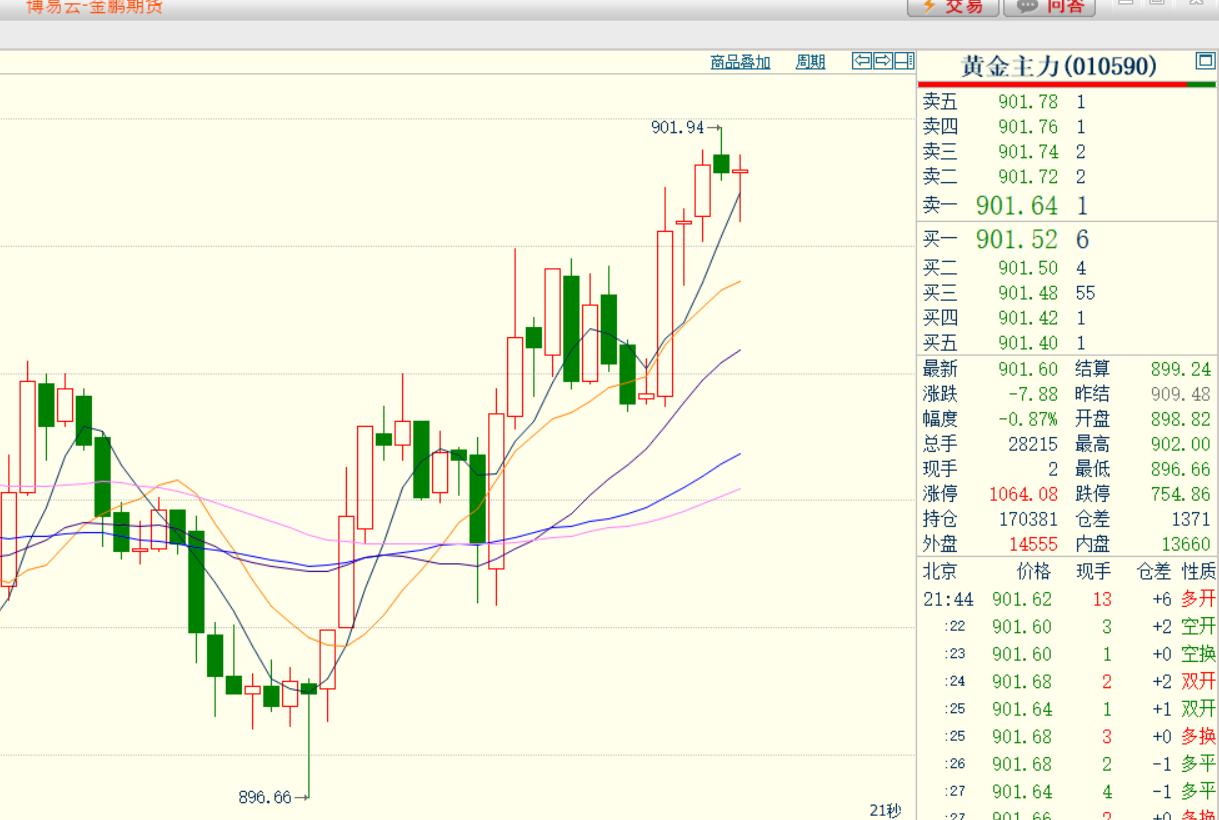This screenshot has width=1219, height=820.
Task: Click the 性质 column header
Action: pyautogui.click(x=1199, y=572)
